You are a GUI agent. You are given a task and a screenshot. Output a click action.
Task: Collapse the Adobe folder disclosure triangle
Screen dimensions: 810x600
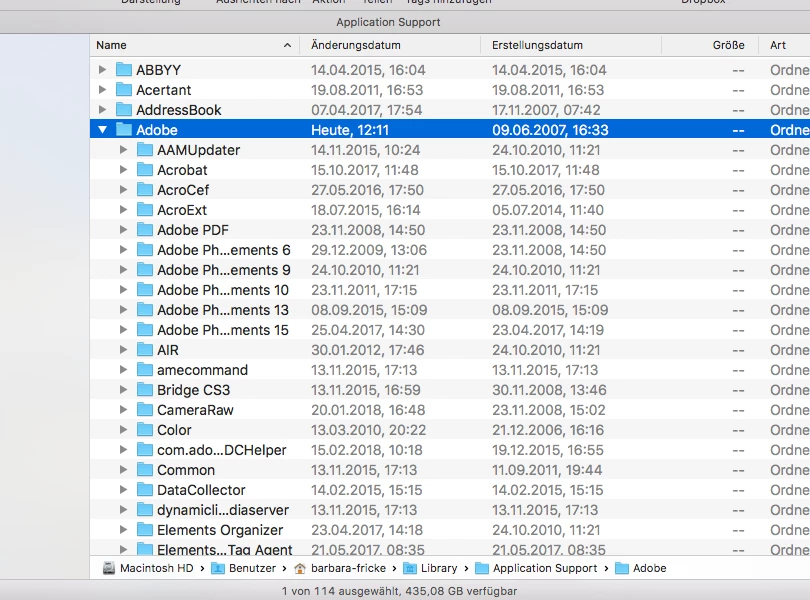102,130
